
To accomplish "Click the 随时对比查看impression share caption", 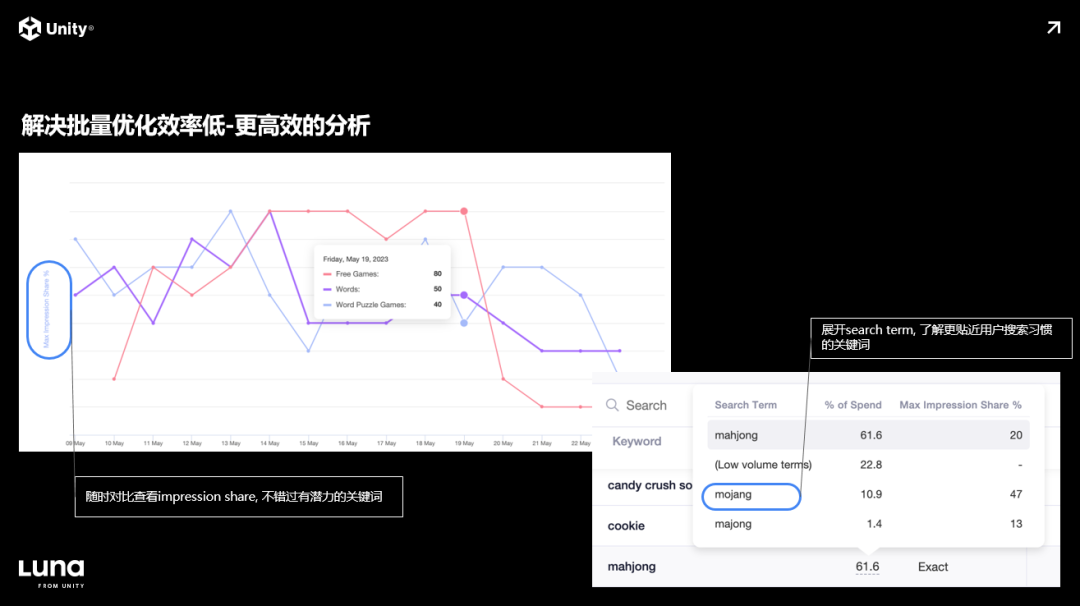I will click(238, 497).
